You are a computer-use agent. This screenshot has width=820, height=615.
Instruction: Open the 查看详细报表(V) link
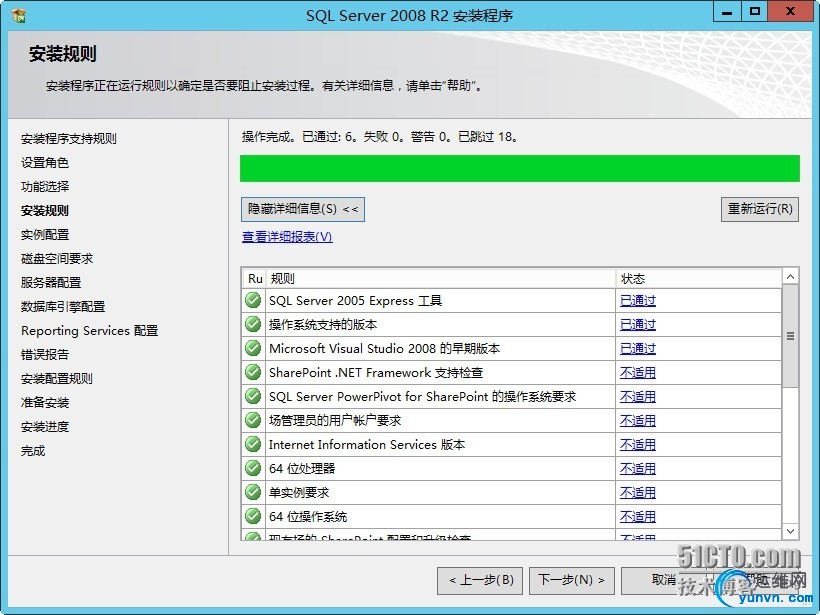(287, 237)
